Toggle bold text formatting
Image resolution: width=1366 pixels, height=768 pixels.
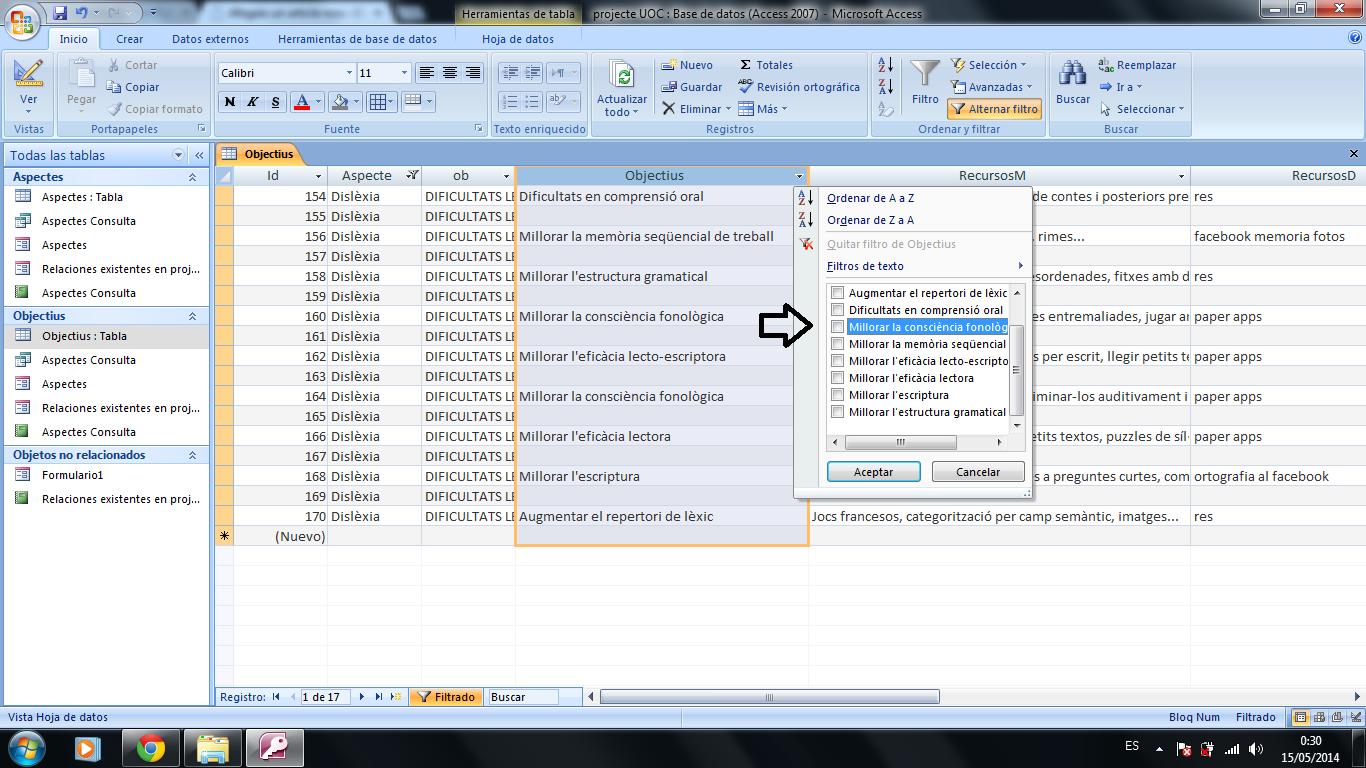[230, 102]
